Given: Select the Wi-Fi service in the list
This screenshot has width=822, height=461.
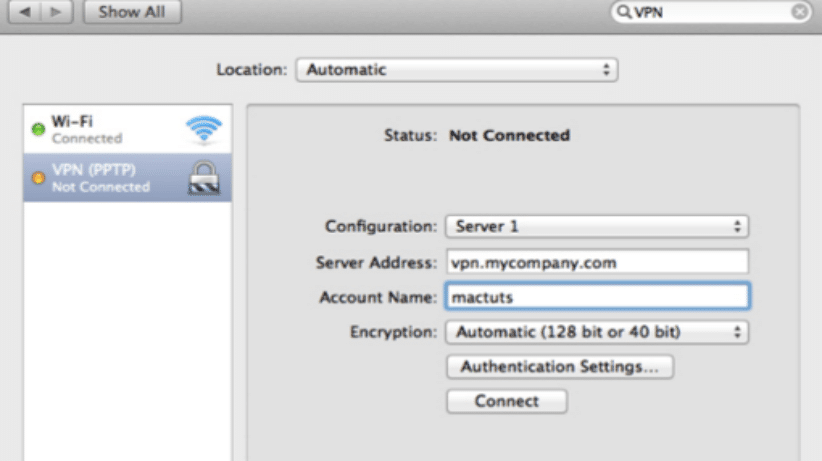Looking at the screenshot, I should (127, 129).
